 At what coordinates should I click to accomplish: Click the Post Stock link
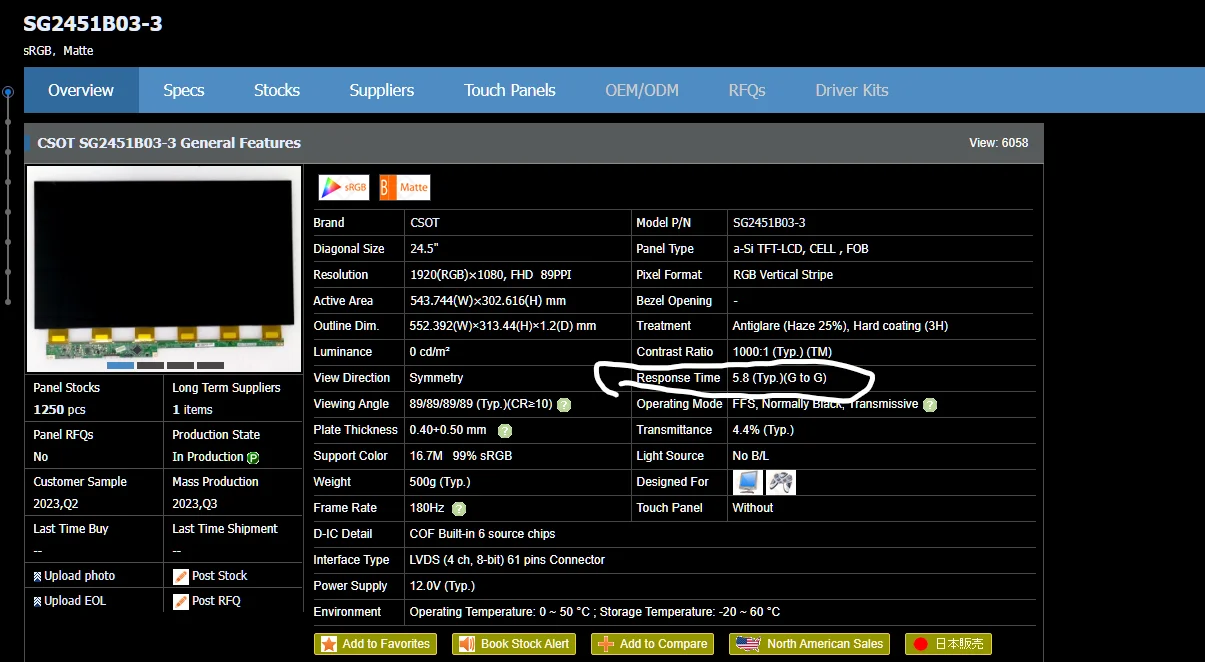(219, 576)
